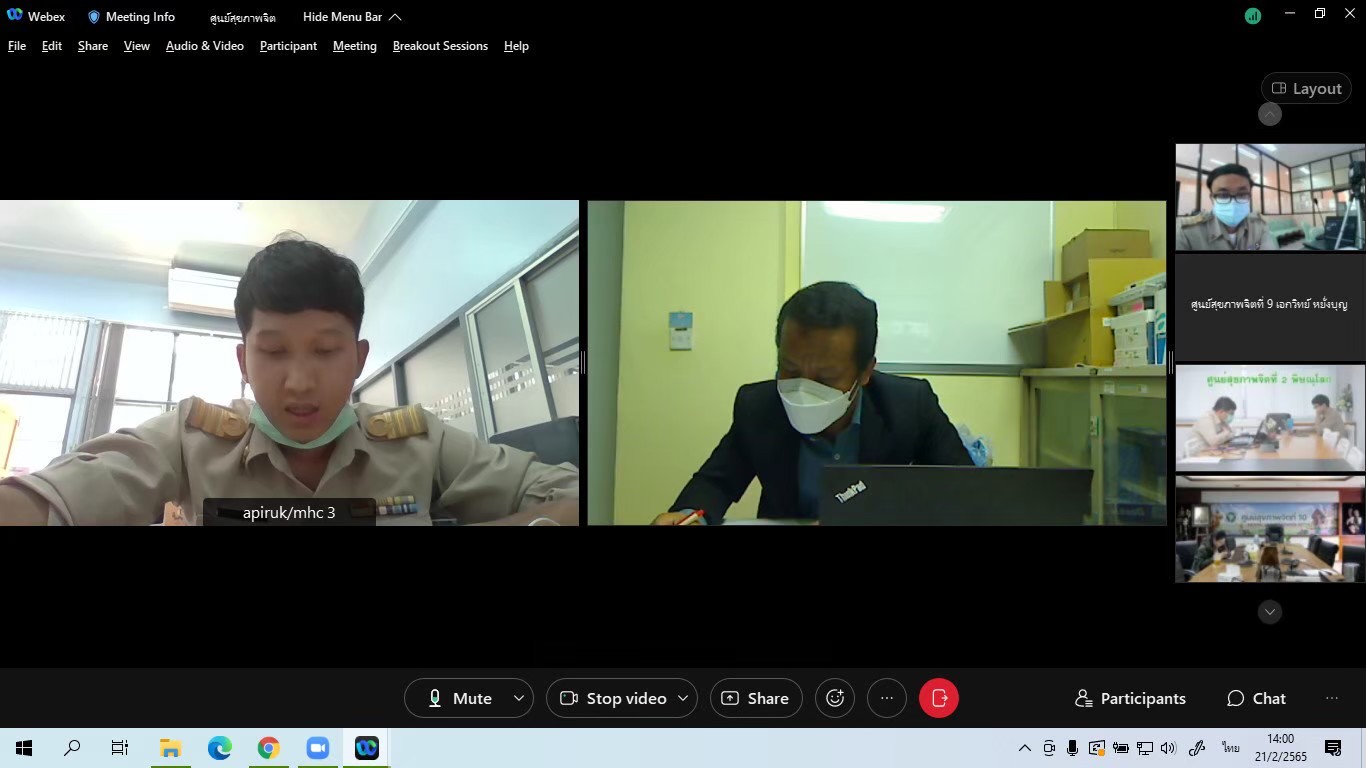The width and height of the screenshot is (1366, 768).
Task: Open the Meeting Info shield icon
Action: click(94, 17)
